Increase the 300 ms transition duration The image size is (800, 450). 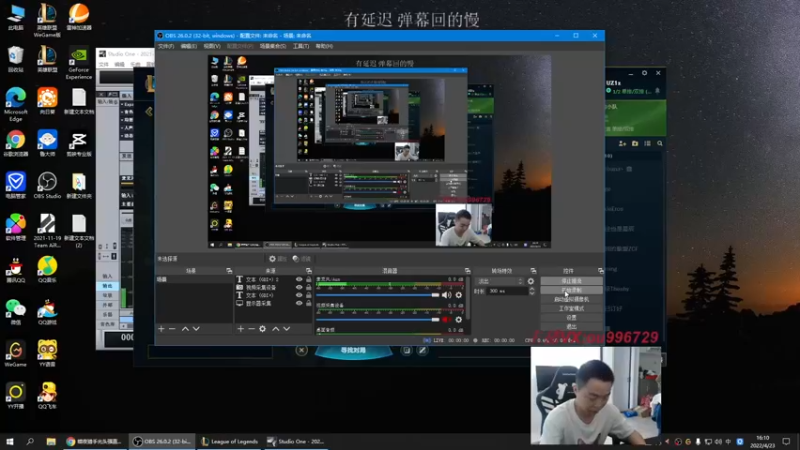pos(532,289)
